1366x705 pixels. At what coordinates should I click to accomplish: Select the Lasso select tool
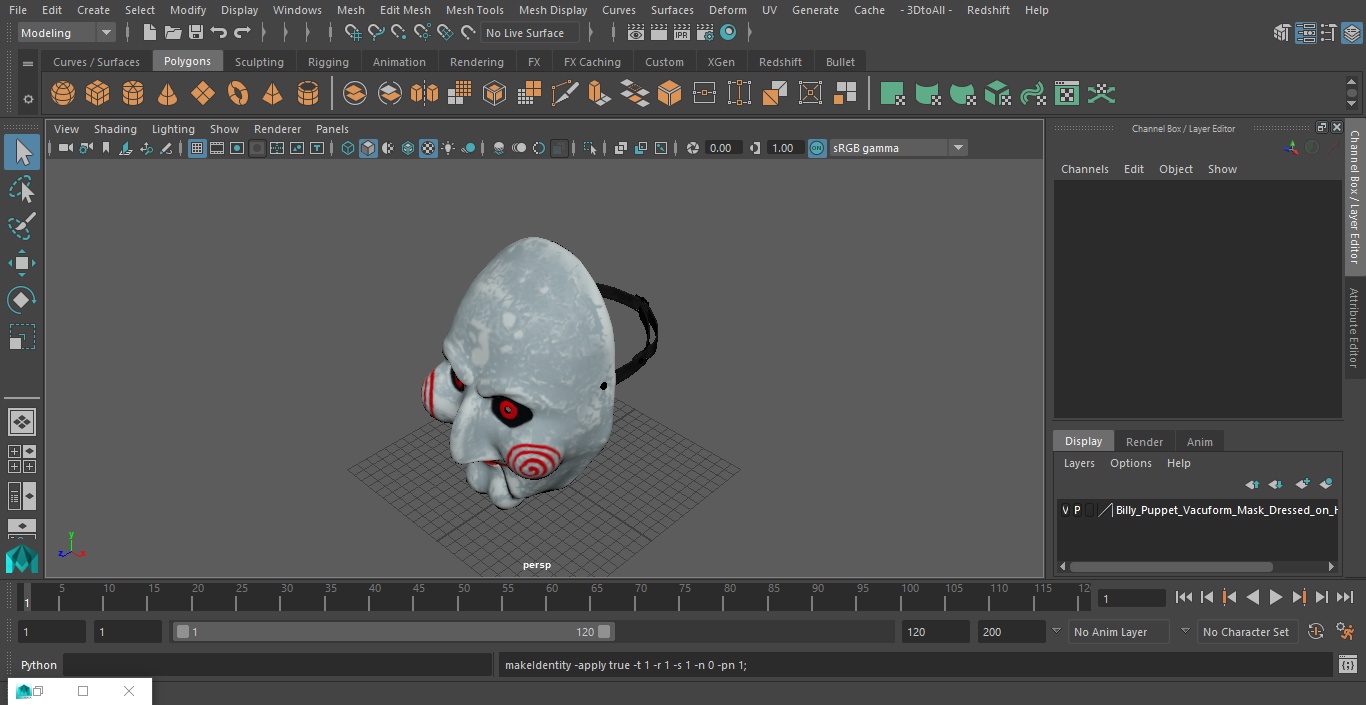pos(22,190)
